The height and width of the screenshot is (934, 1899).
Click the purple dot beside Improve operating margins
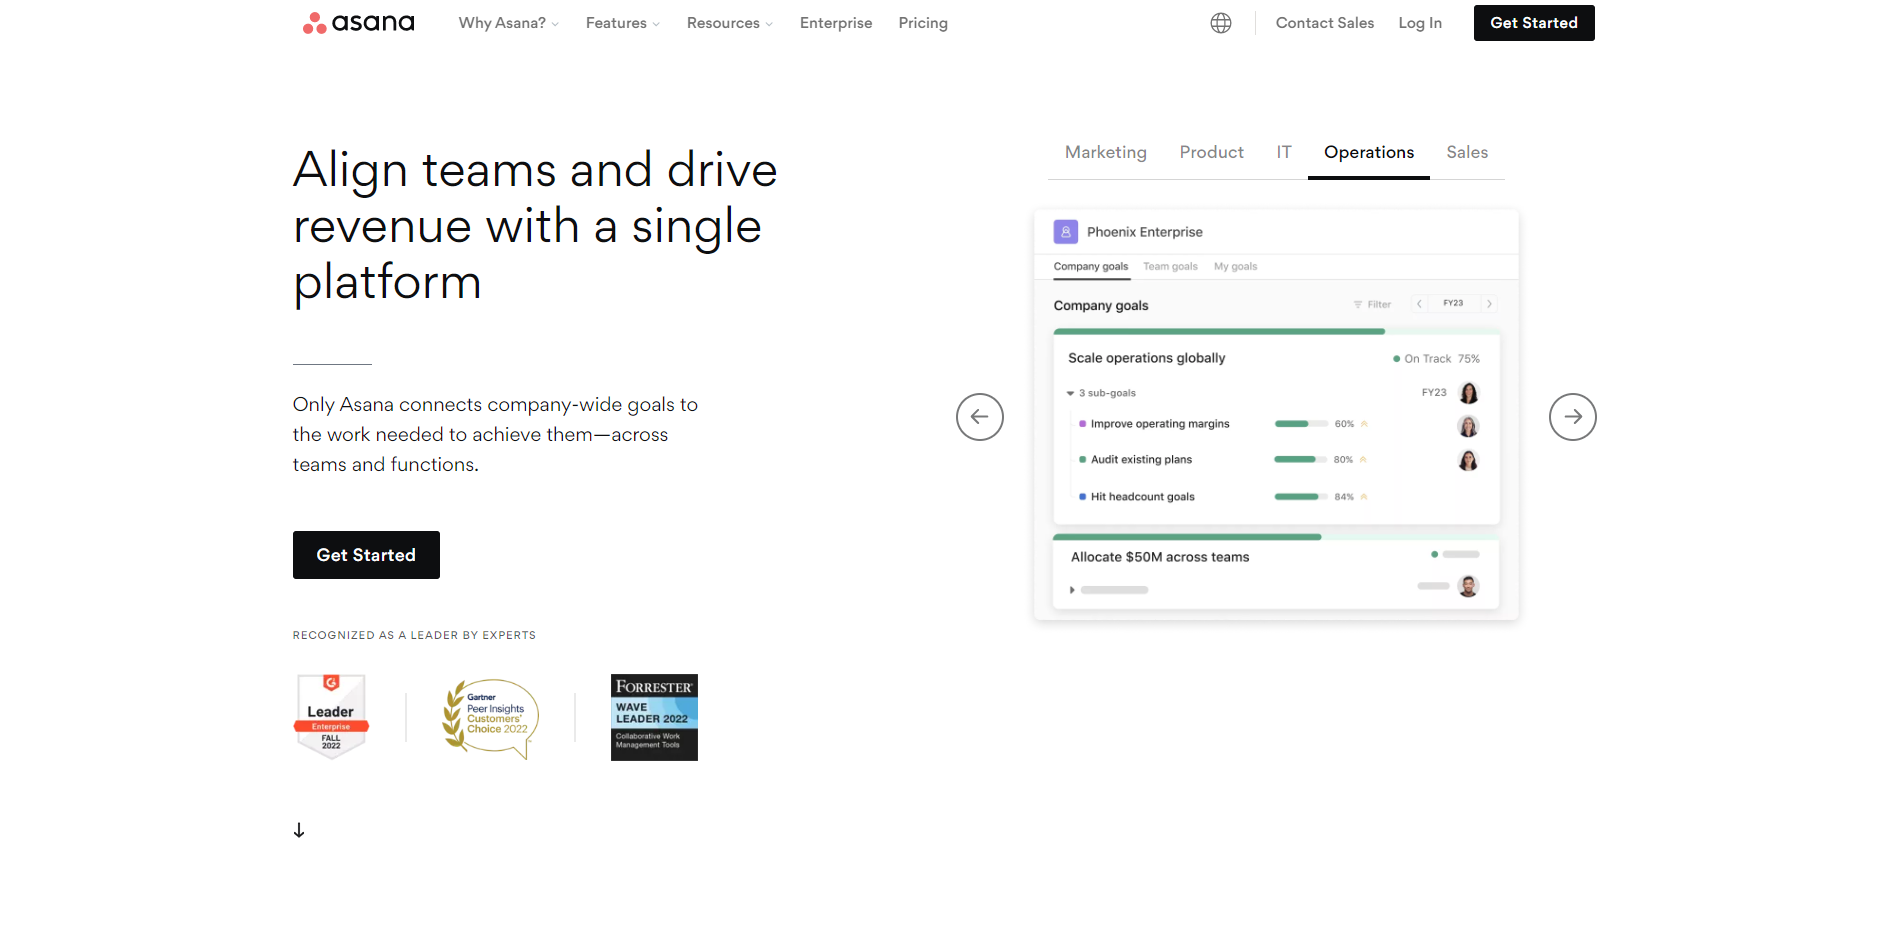(1082, 423)
